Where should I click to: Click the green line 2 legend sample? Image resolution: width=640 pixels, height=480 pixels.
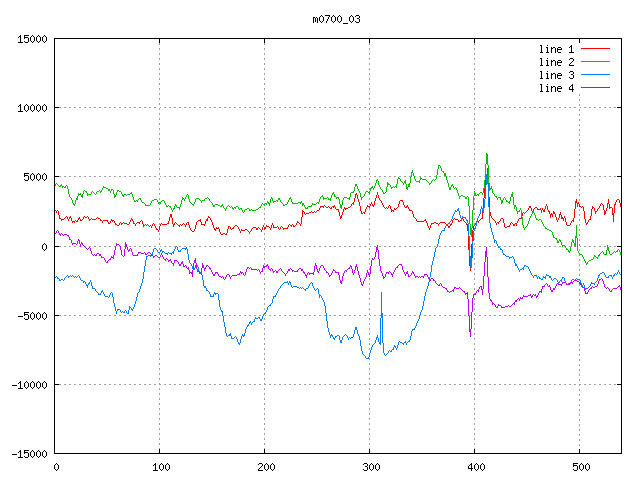click(596, 62)
